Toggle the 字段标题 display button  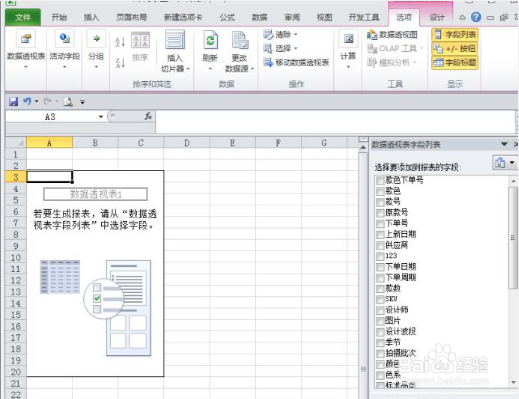(455, 63)
